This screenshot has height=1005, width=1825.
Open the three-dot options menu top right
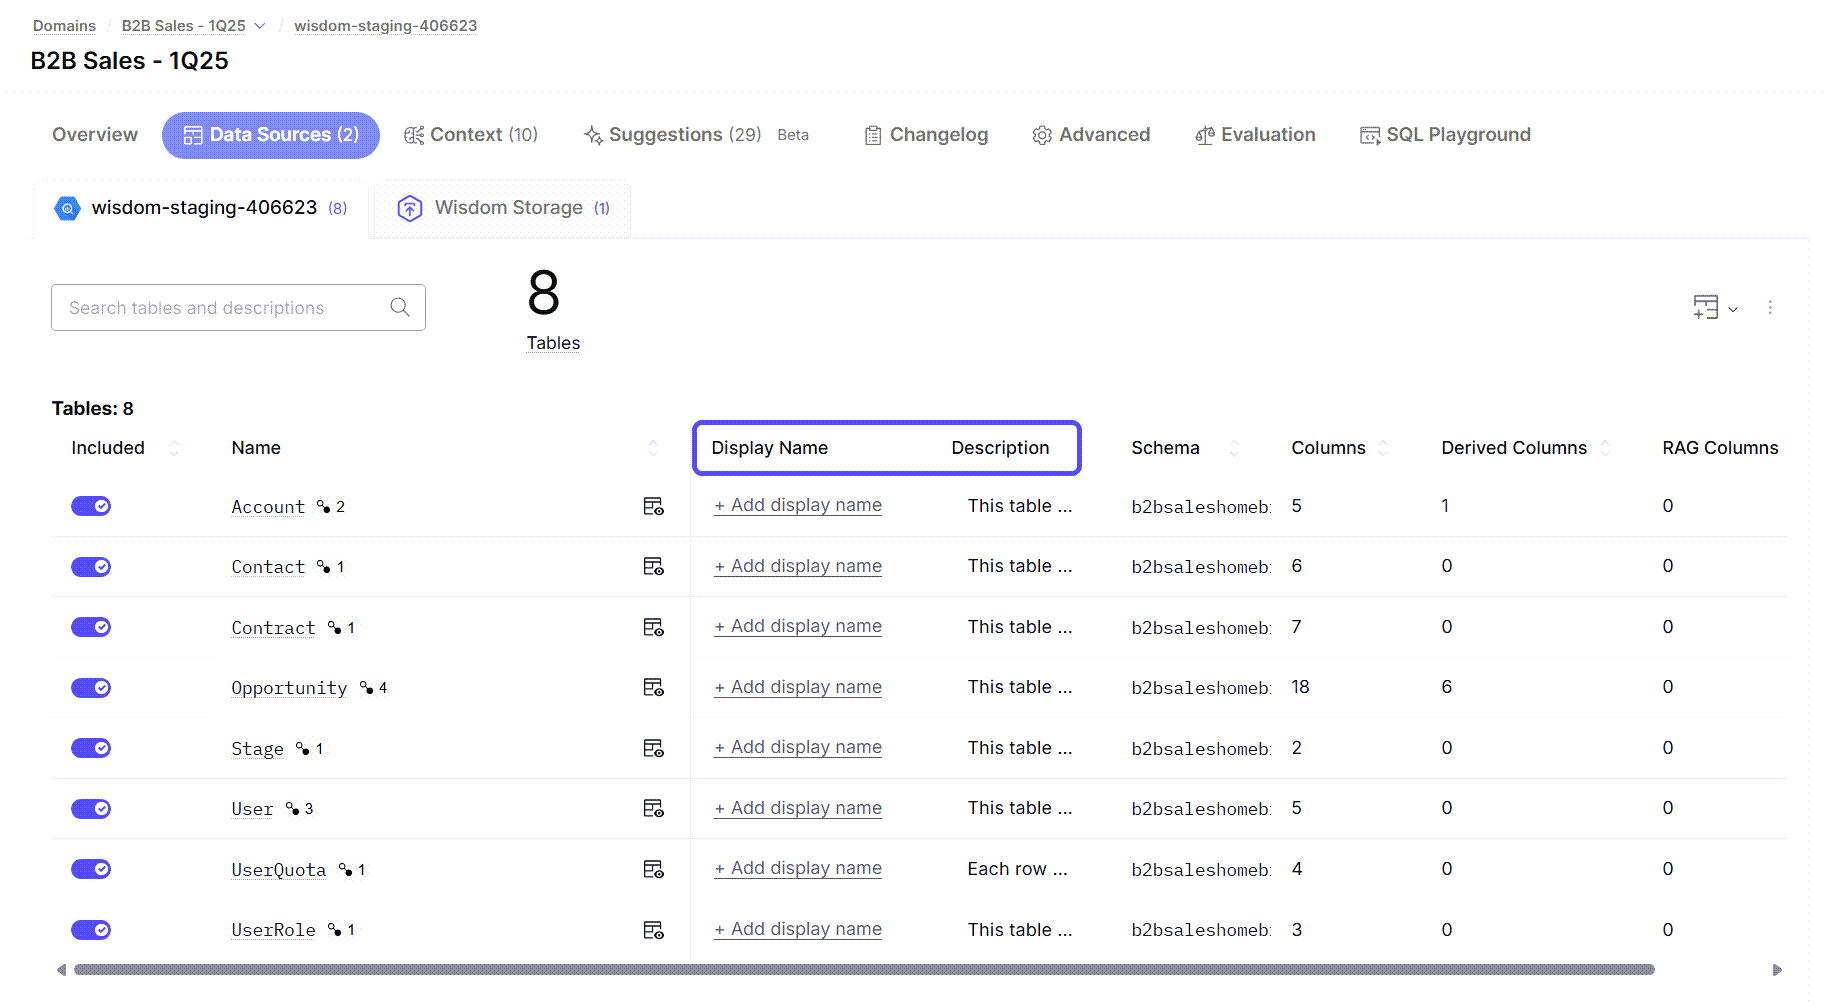click(x=1770, y=308)
